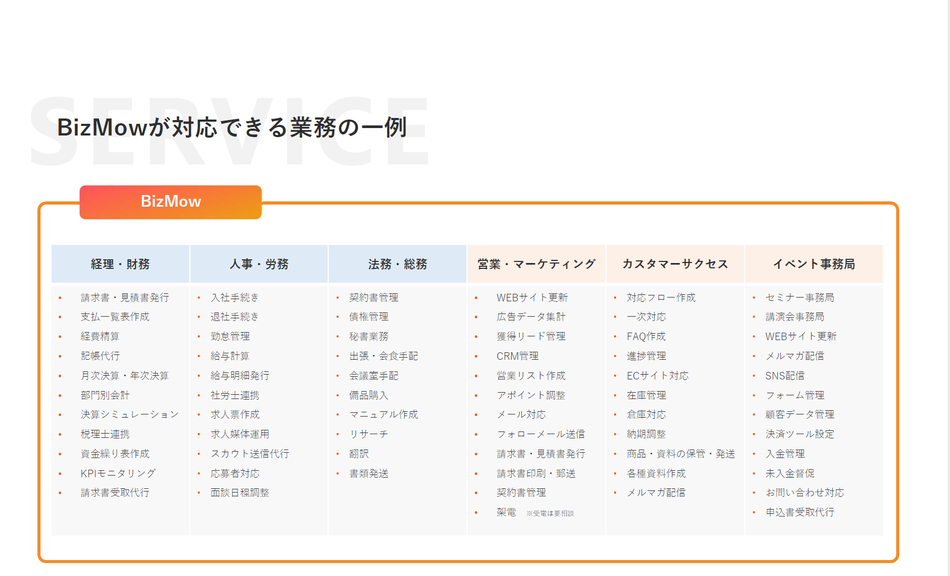Click the heading BizMowが対応できる業務の一例

pos(231,127)
